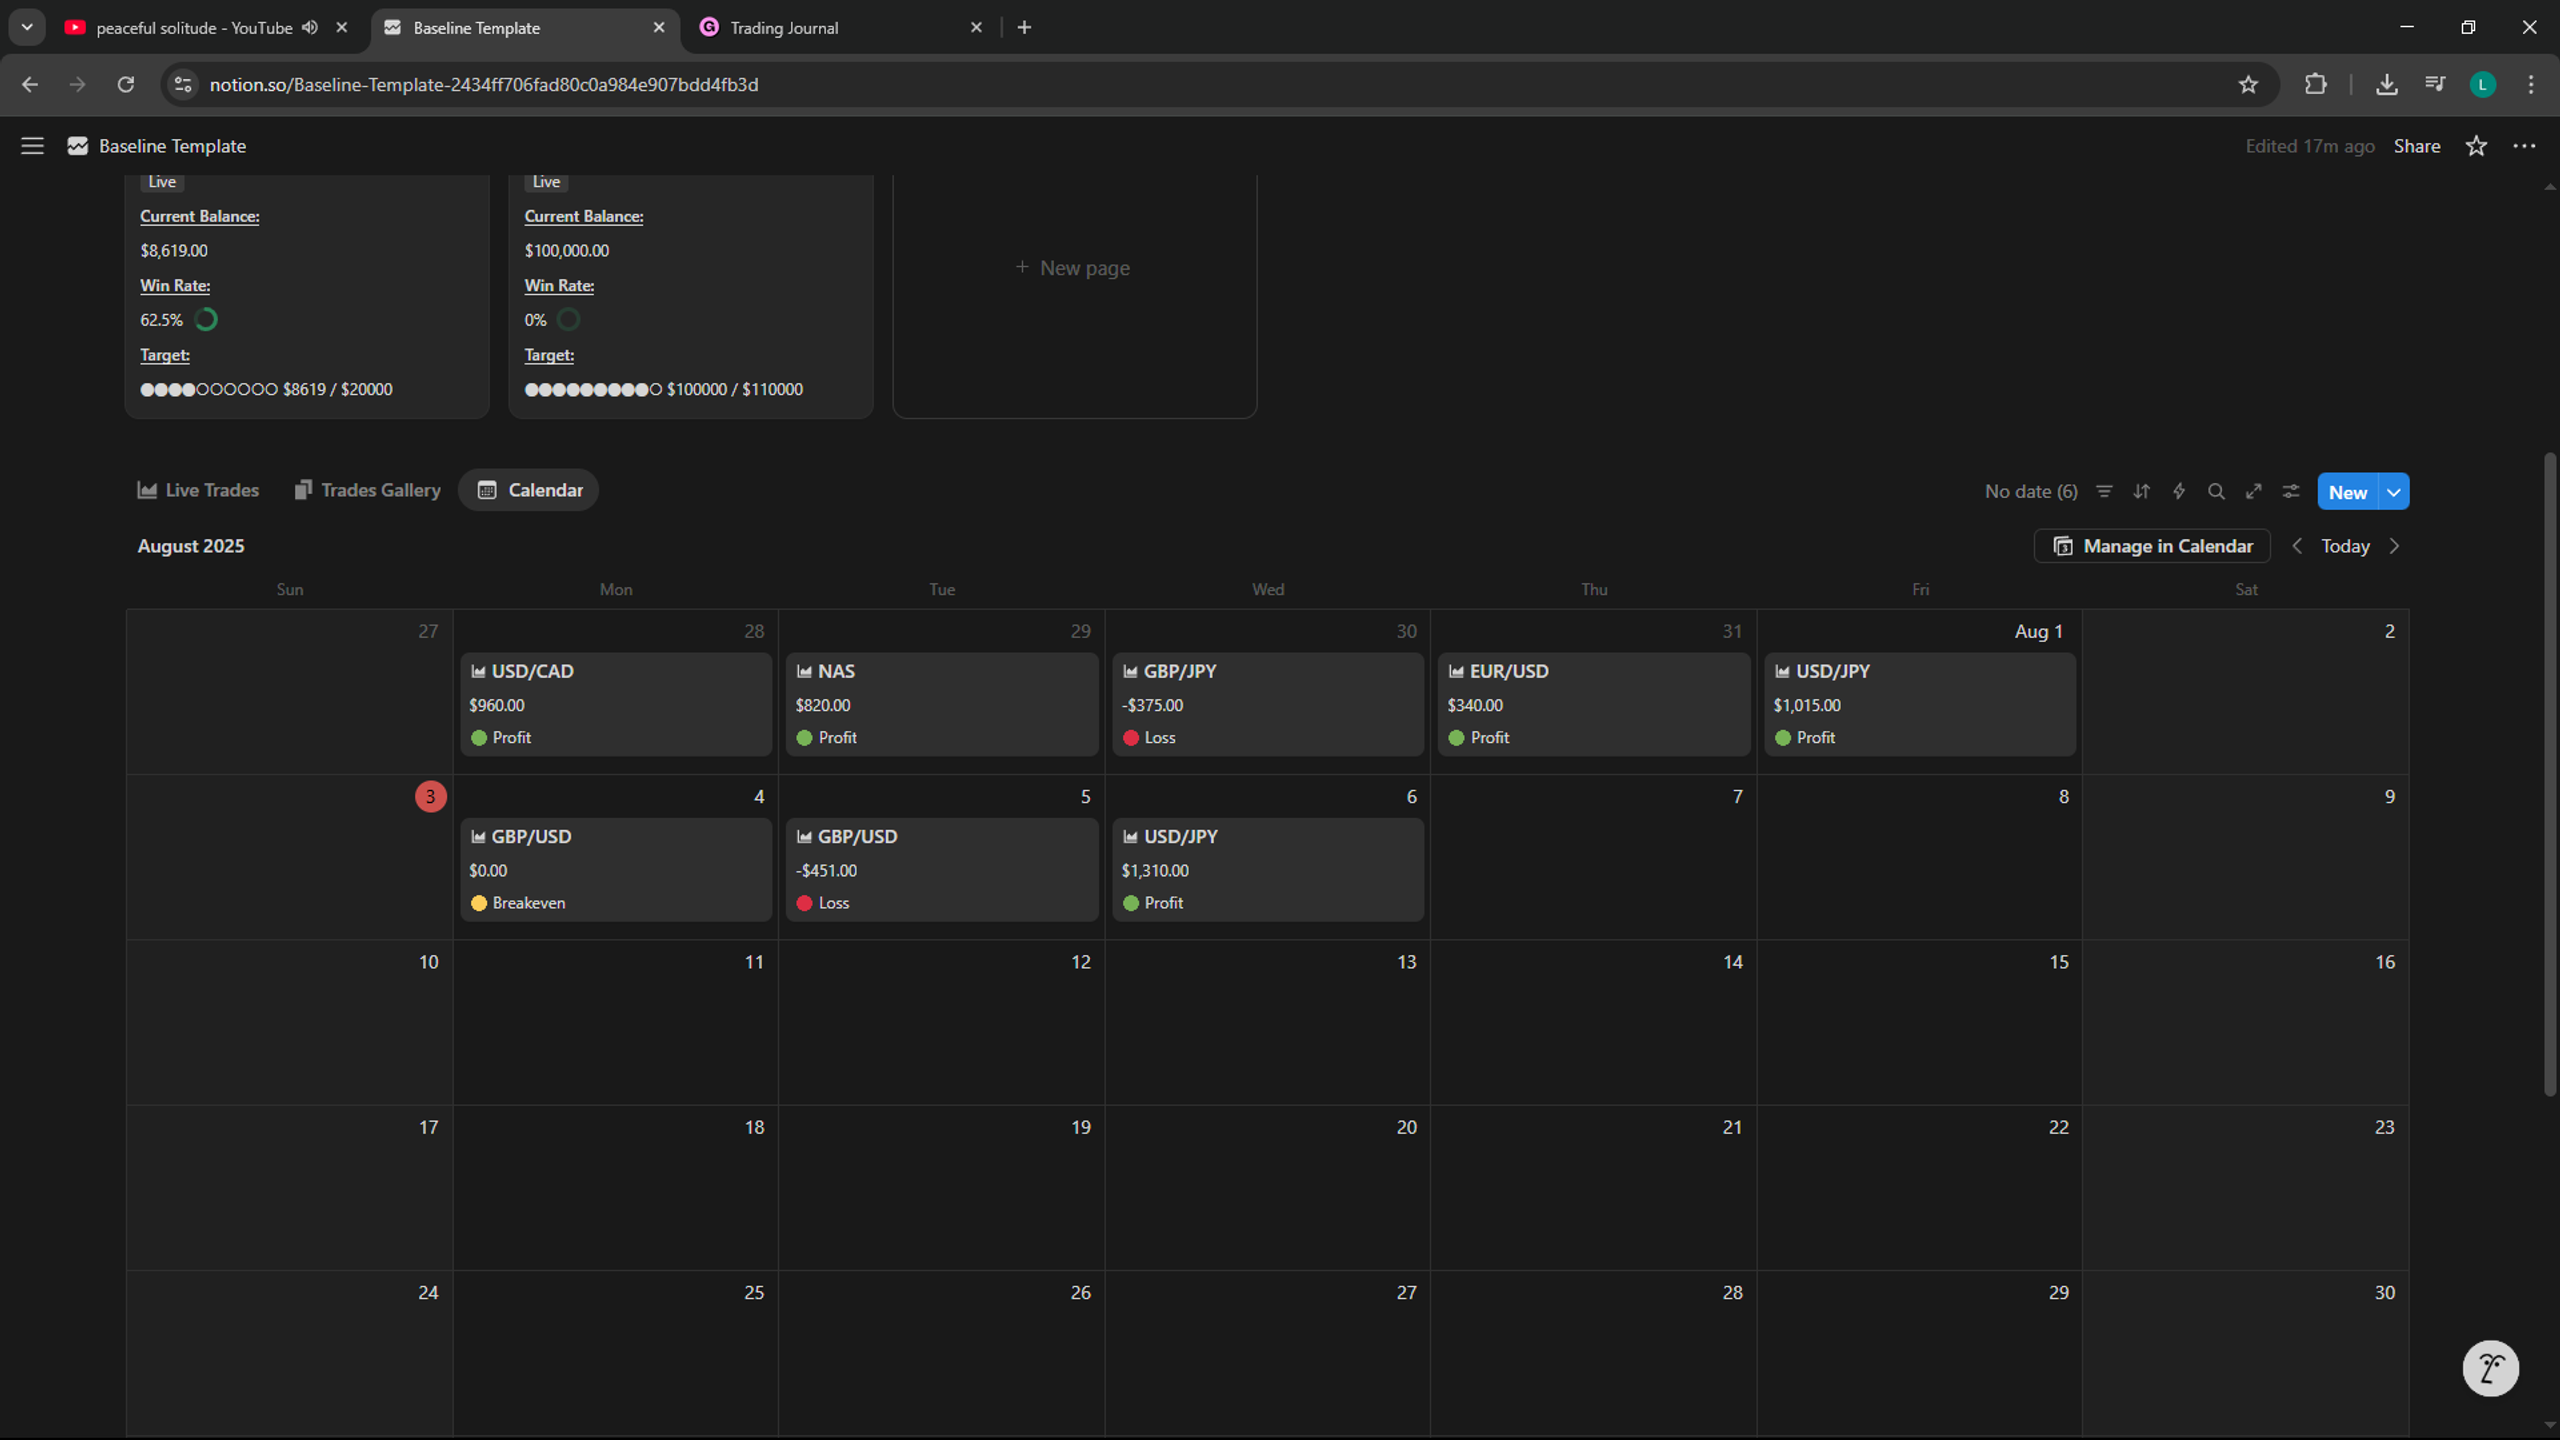Open the USD/CAD trade card on July 28
The width and height of the screenshot is (2560, 1440).
(x=616, y=704)
